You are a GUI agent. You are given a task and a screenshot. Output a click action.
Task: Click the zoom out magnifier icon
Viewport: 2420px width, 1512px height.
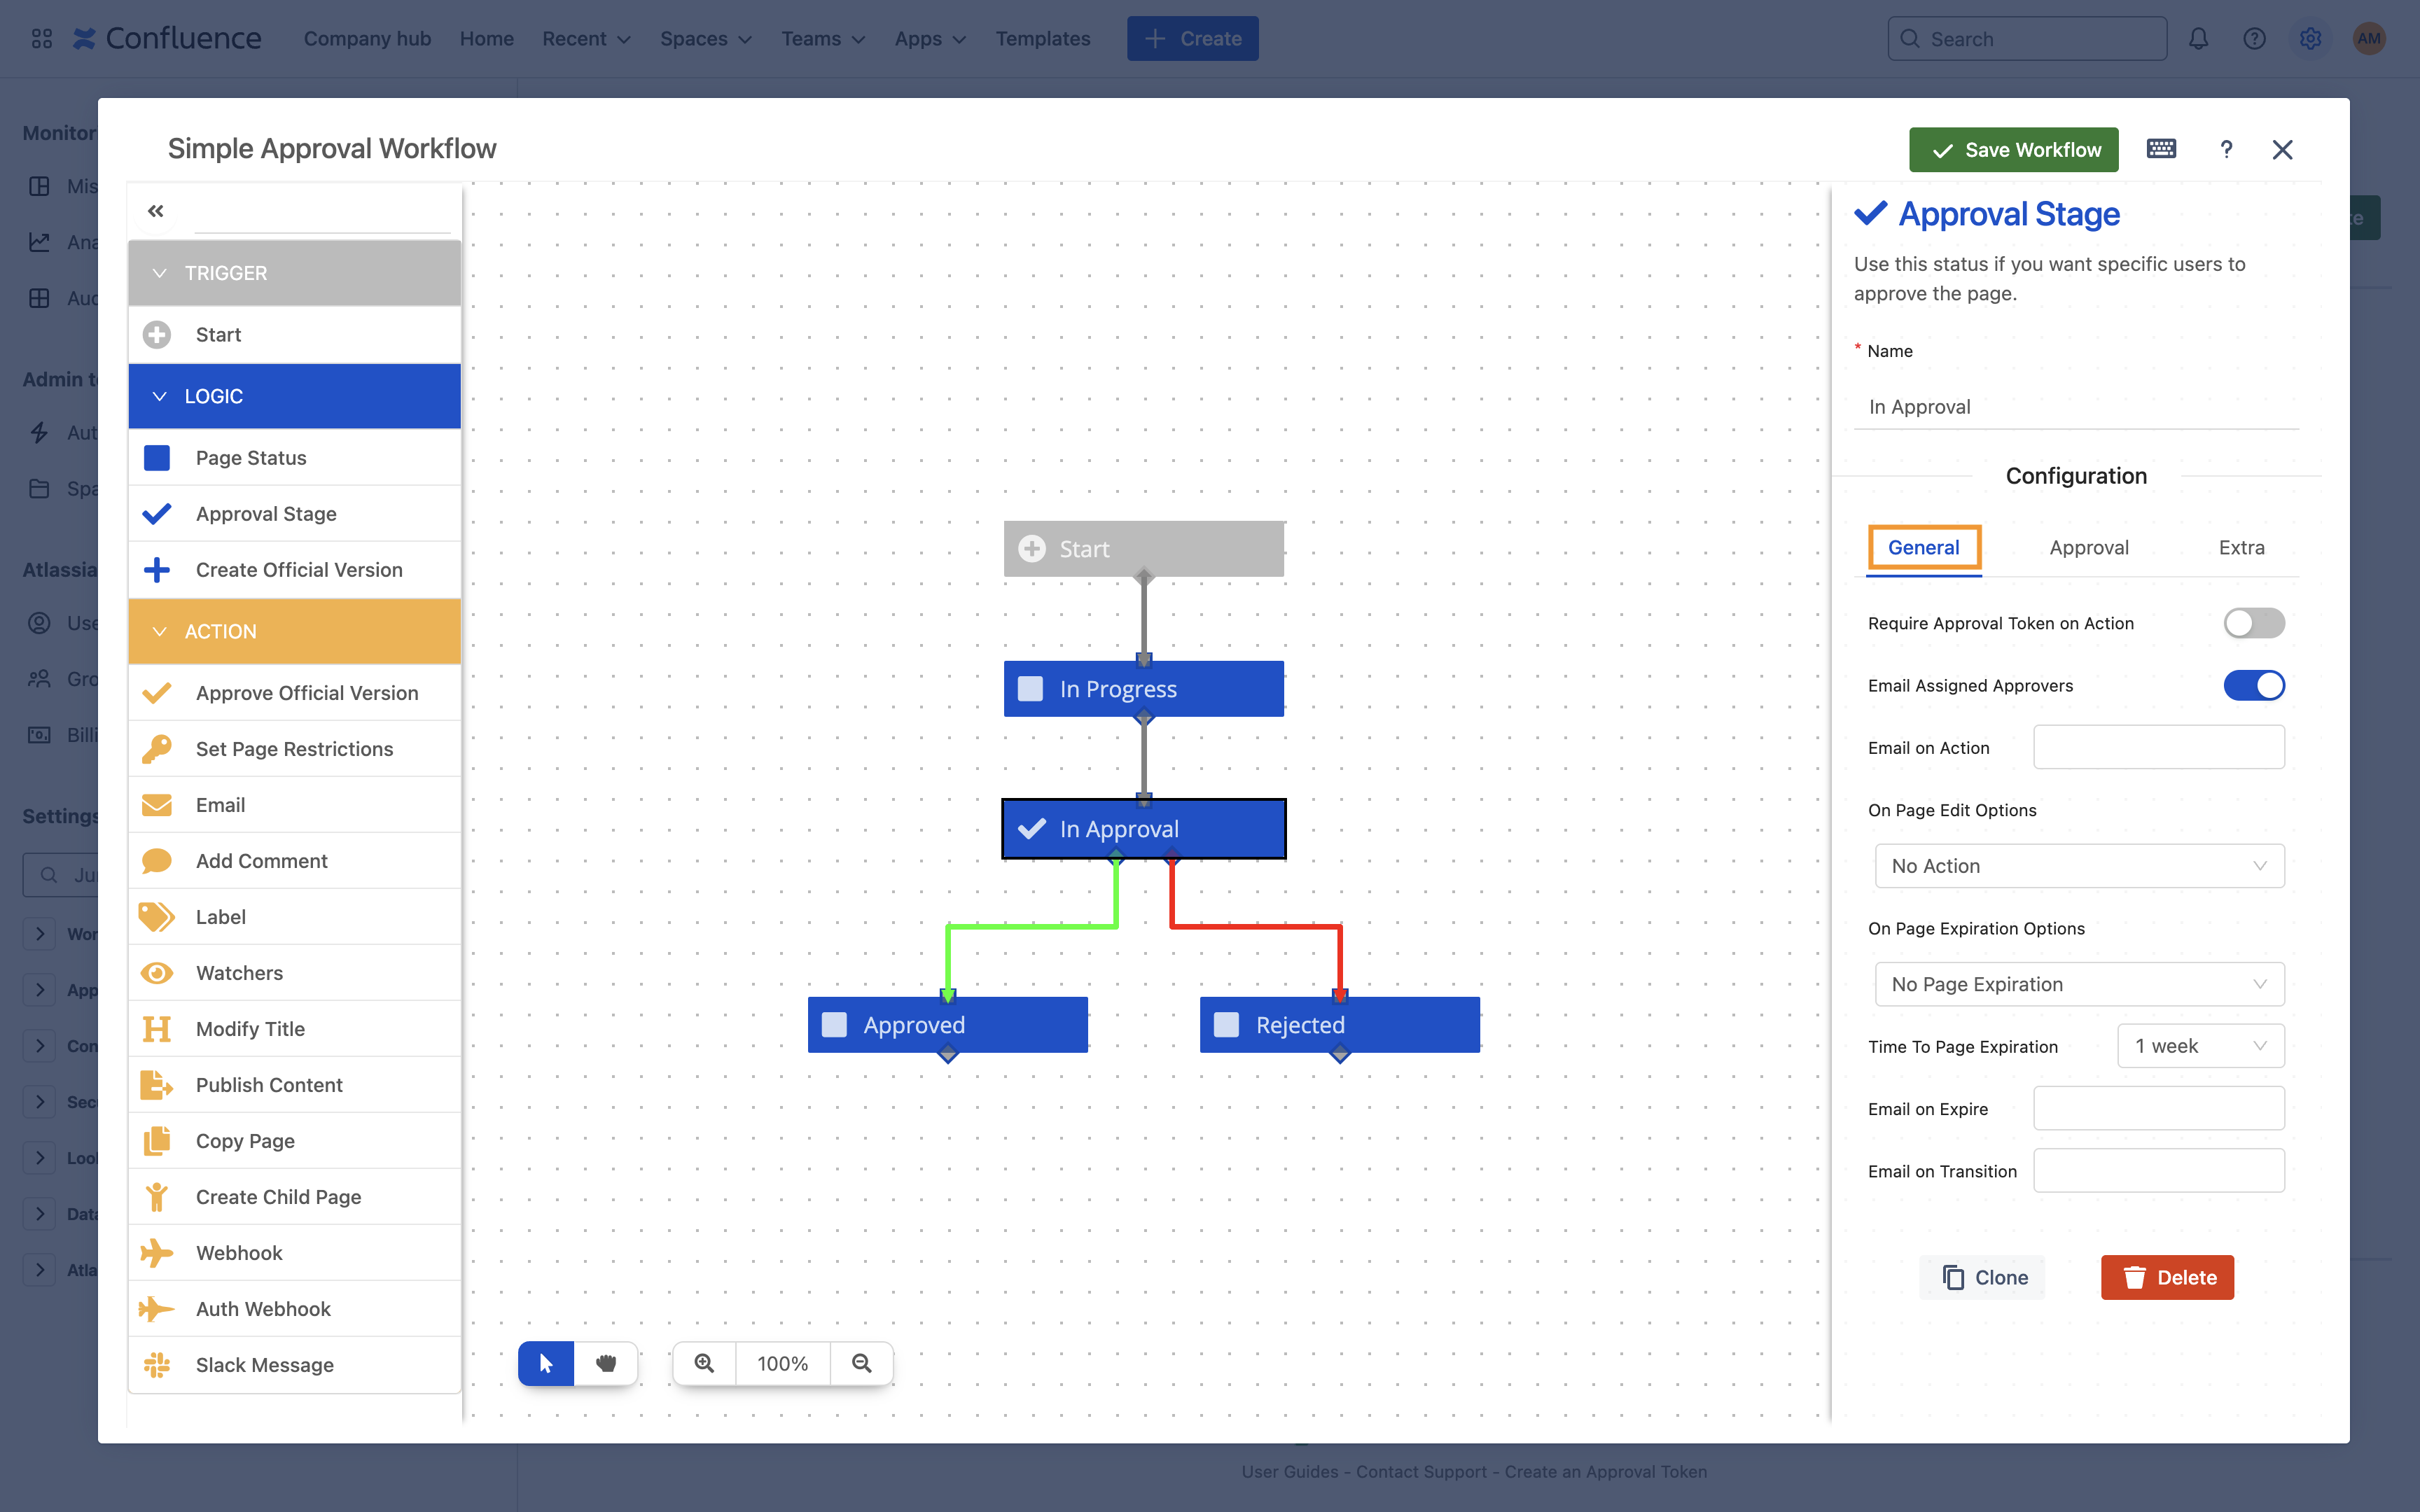coord(861,1363)
